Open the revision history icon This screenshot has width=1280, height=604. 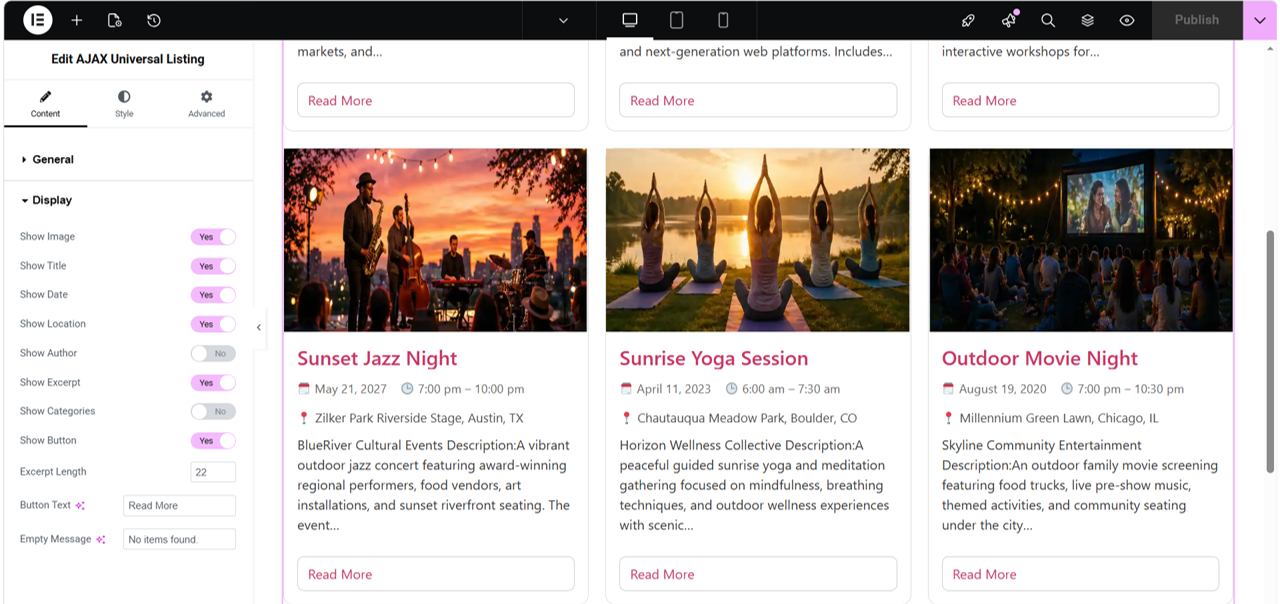coord(153,20)
